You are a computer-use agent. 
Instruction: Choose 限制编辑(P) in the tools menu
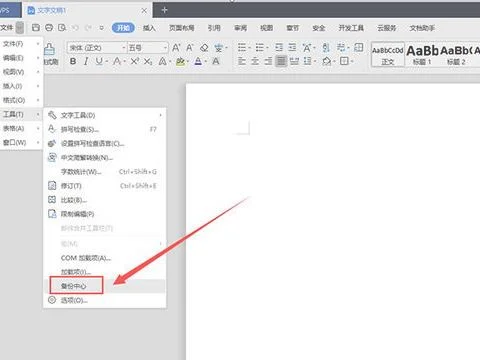105,214
